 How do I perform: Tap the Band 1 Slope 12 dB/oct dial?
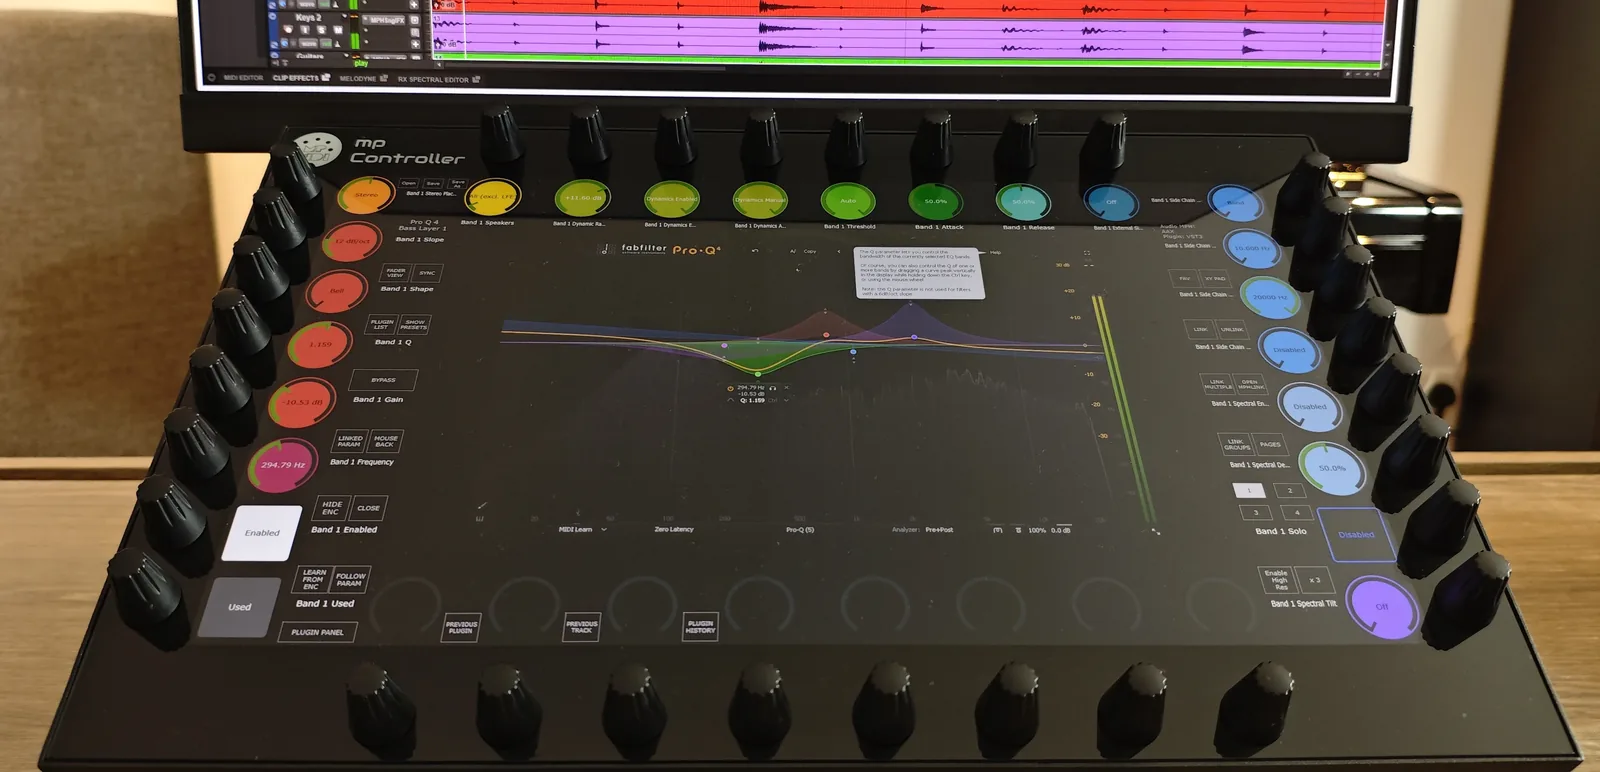click(352, 242)
